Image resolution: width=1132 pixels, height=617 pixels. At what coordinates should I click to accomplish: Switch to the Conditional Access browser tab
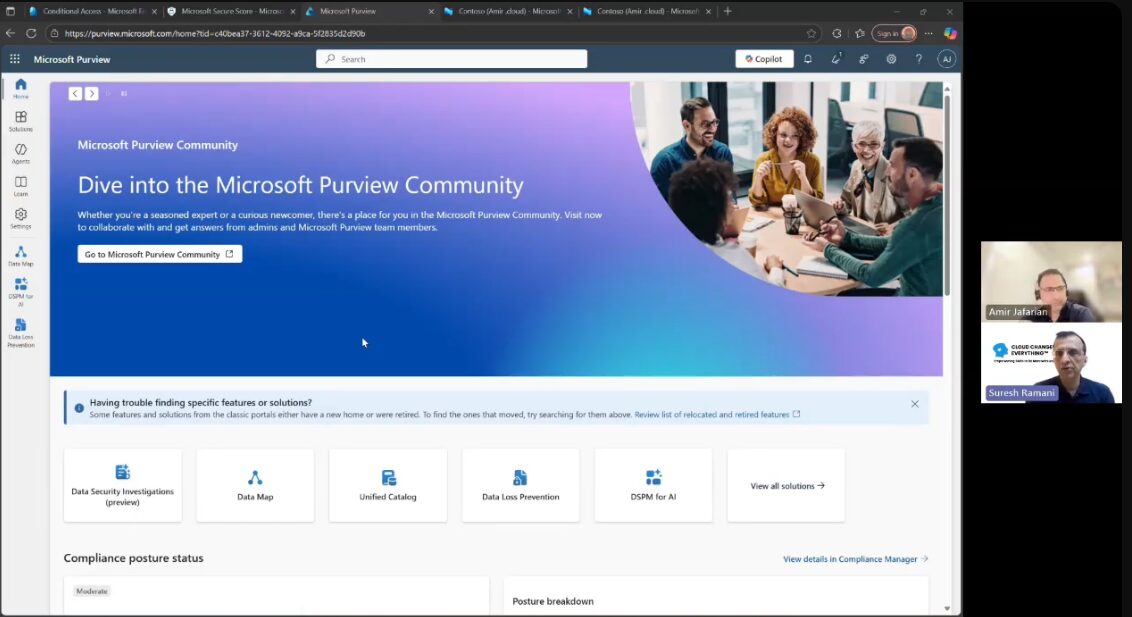[x=88, y=11]
